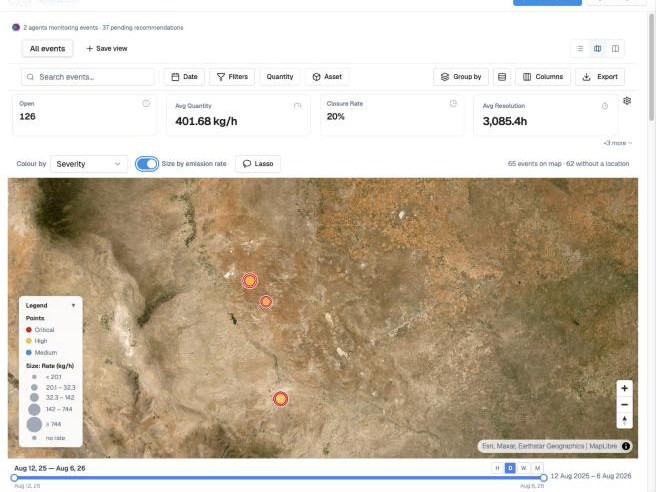Click the Avg Quantity card icon
Image resolution: width=656 pixels, height=492 pixels.
click(297, 106)
